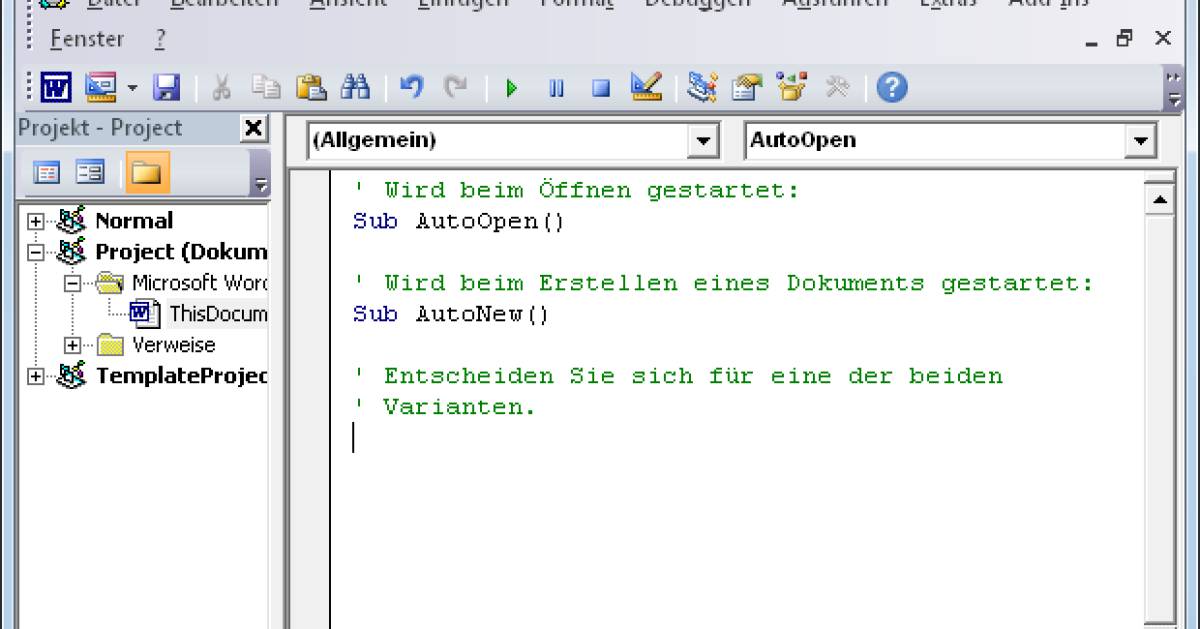The image size is (1200, 629).
Task: Open the AutoOpen procedure dropdown
Action: click(x=1141, y=141)
